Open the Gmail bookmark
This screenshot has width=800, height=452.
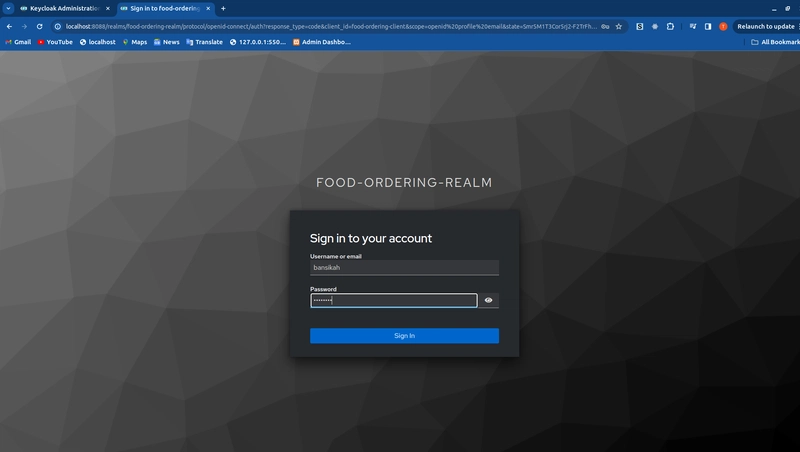click(x=18, y=42)
